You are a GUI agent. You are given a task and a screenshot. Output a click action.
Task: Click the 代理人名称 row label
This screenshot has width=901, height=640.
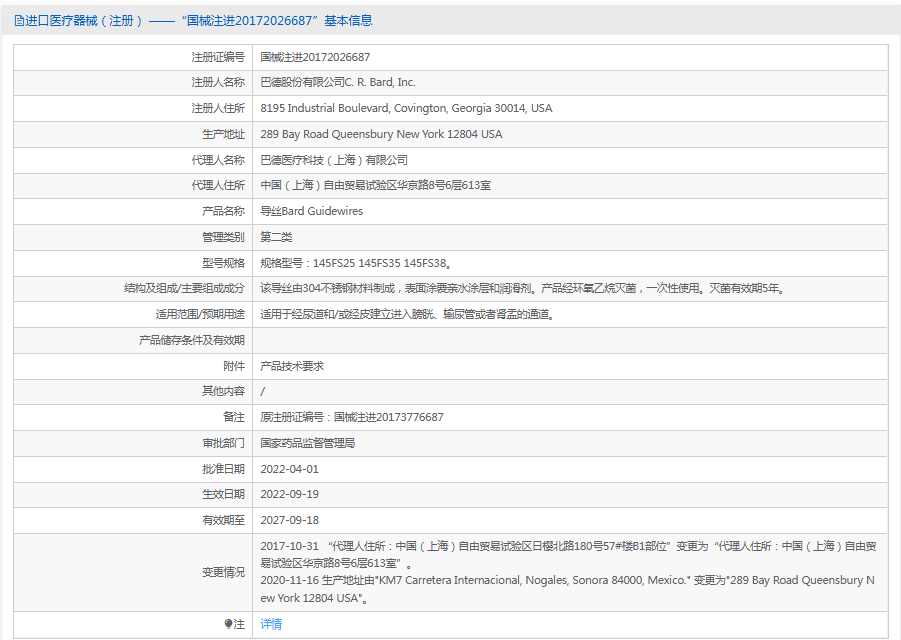(218, 160)
